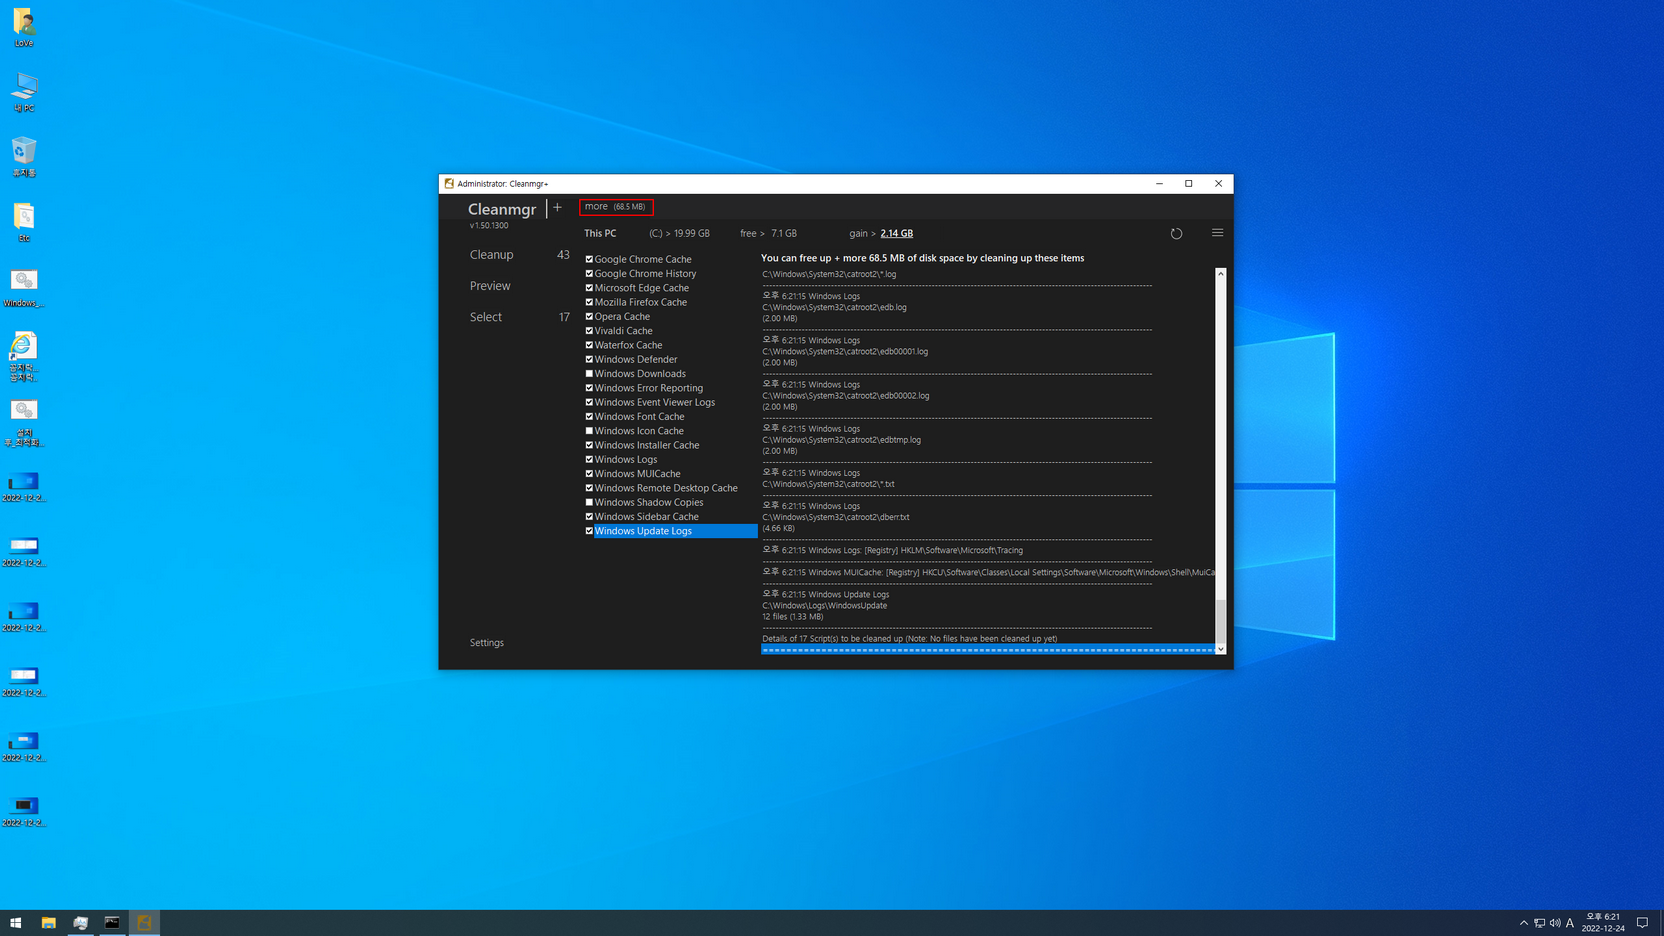The image size is (1664, 936).
Task: Toggle the Windows Installer Cache checkbox
Action: pyautogui.click(x=589, y=445)
